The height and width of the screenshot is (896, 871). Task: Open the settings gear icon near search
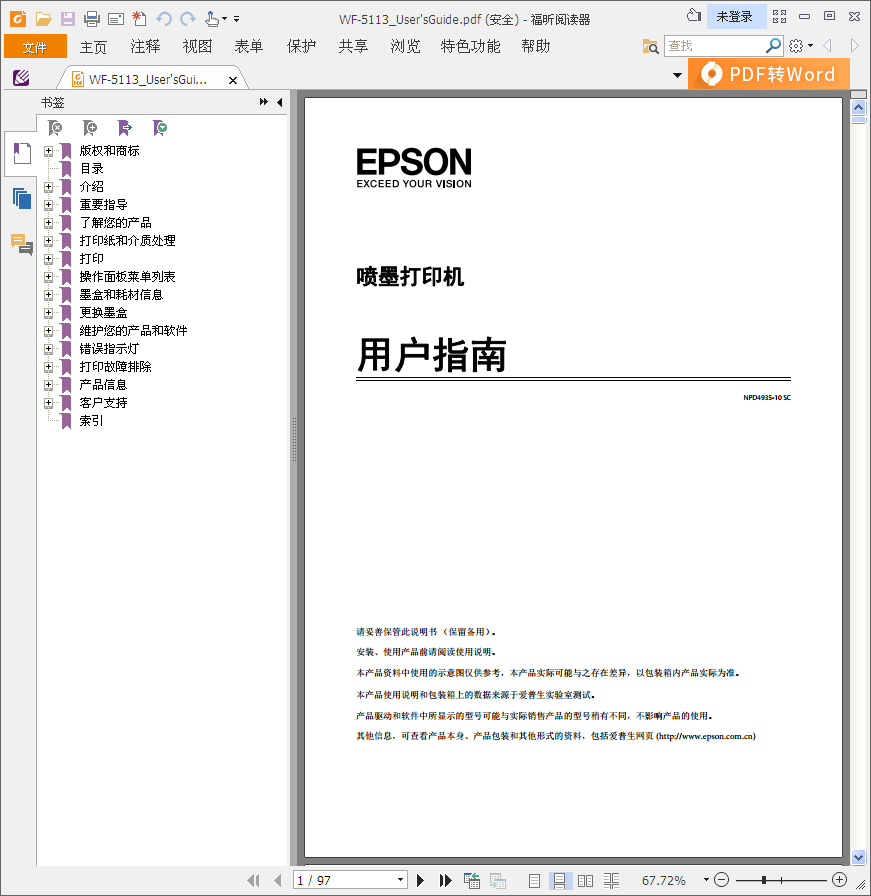(x=796, y=46)
